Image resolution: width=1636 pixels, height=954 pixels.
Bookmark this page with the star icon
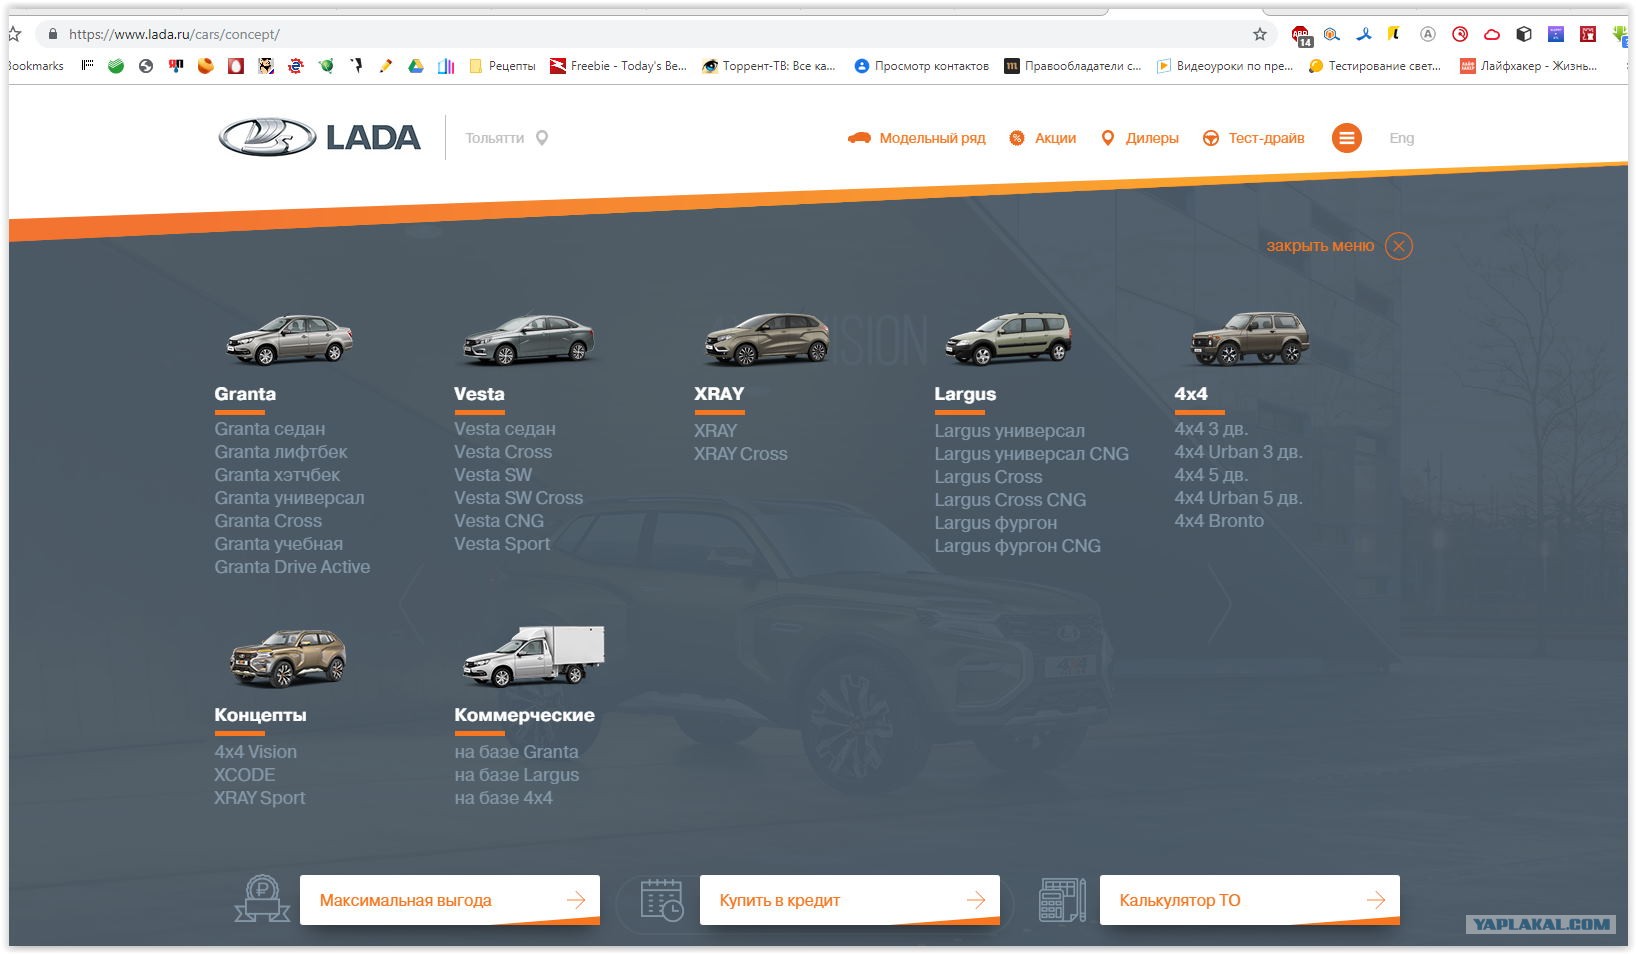click(1260, 34)
